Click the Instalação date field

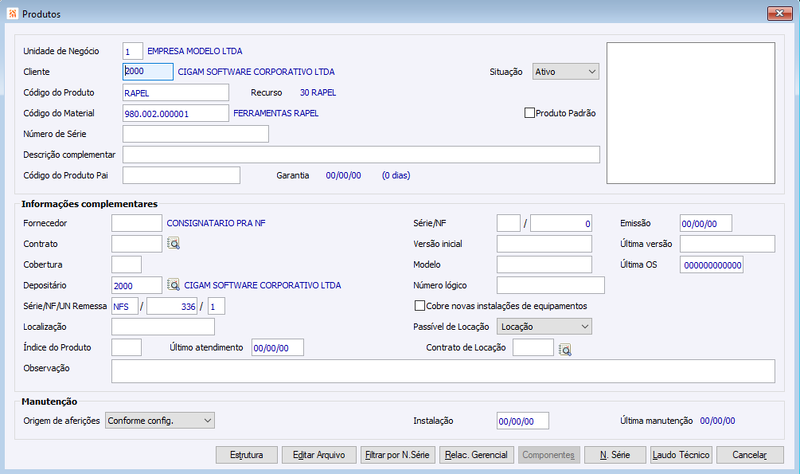click(523, 421)
